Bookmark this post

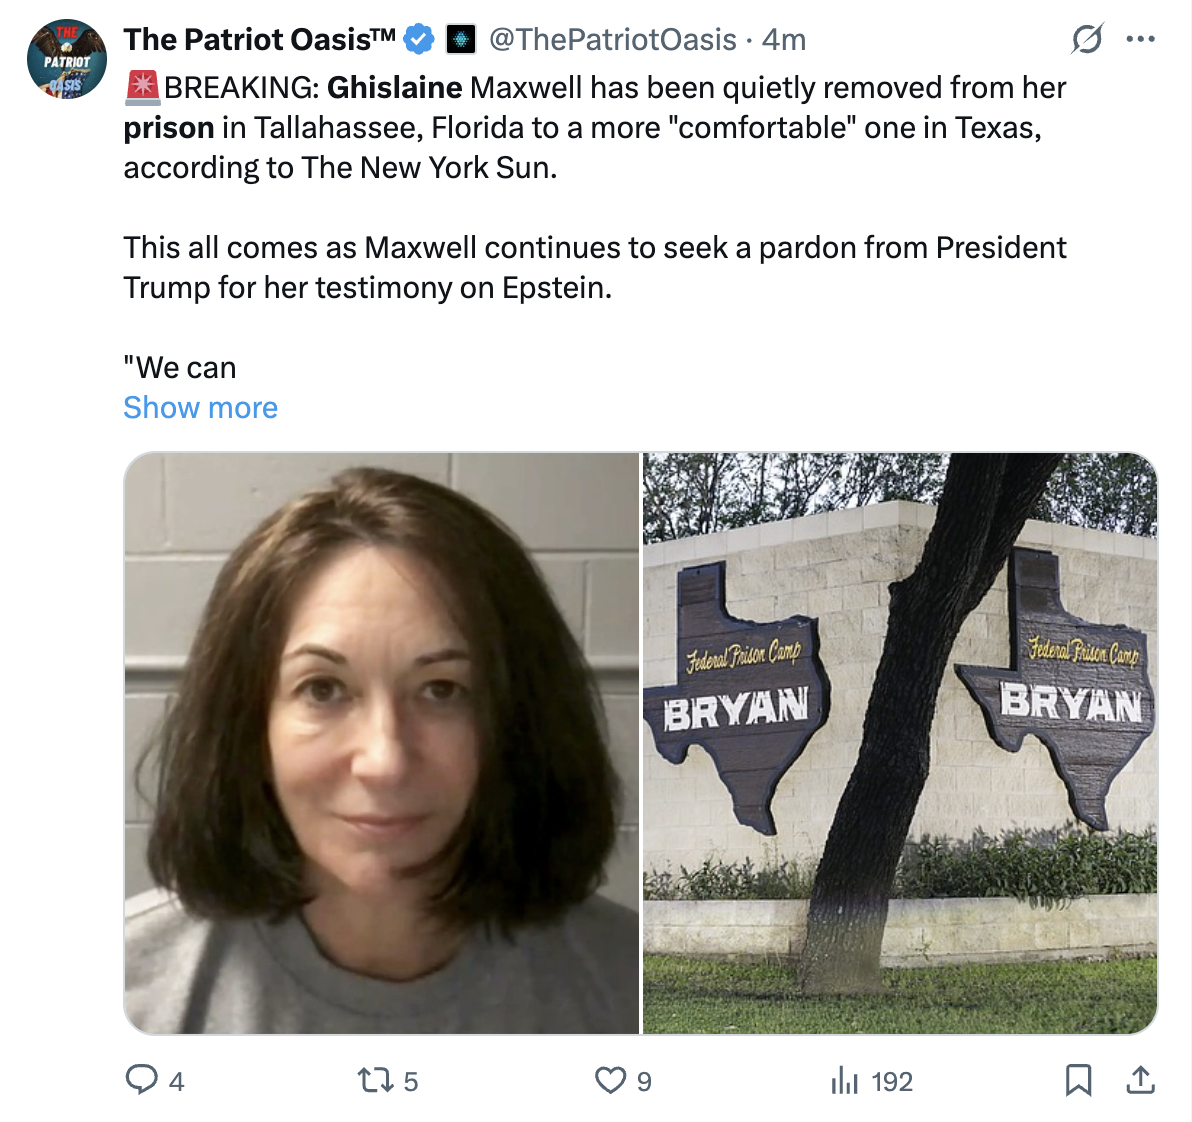click(1078, 1080)
